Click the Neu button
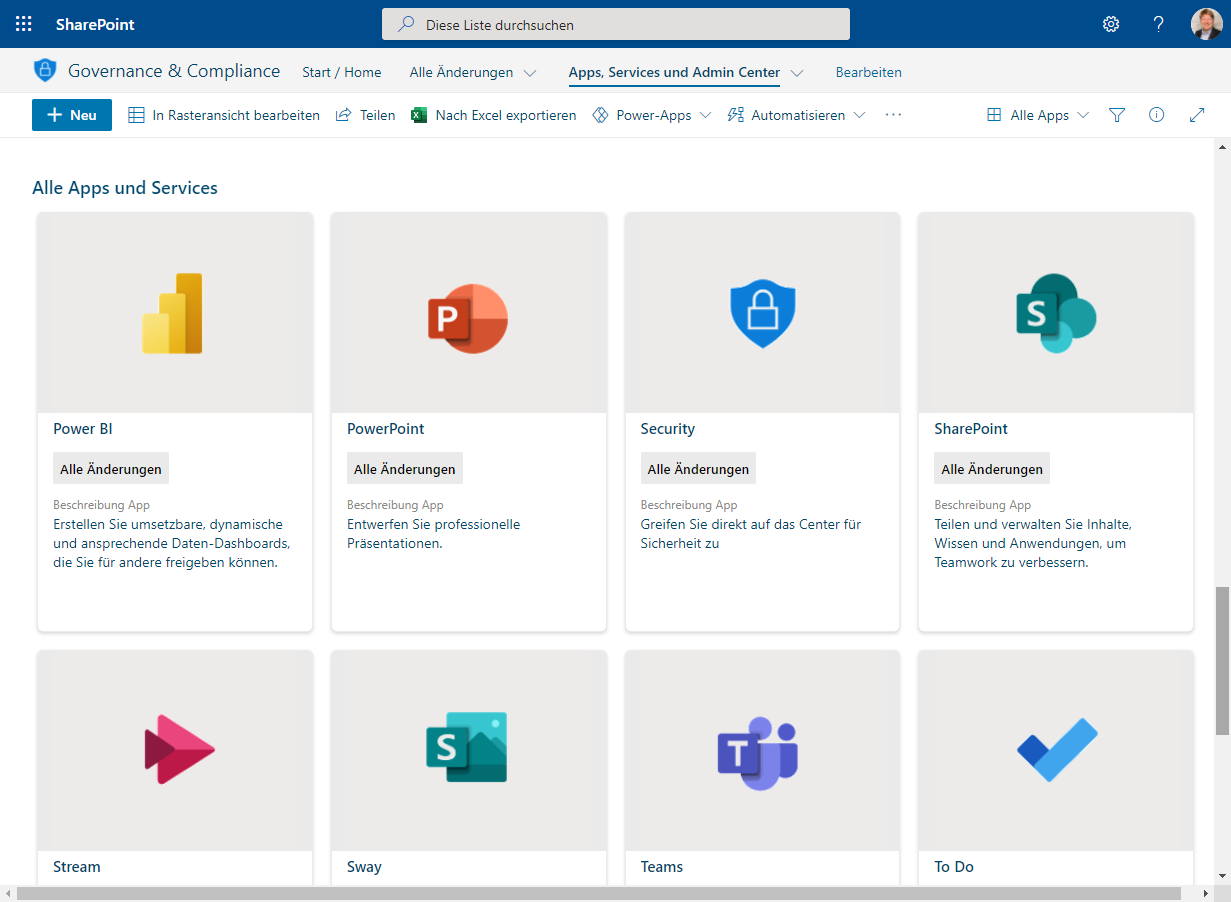 72,115
